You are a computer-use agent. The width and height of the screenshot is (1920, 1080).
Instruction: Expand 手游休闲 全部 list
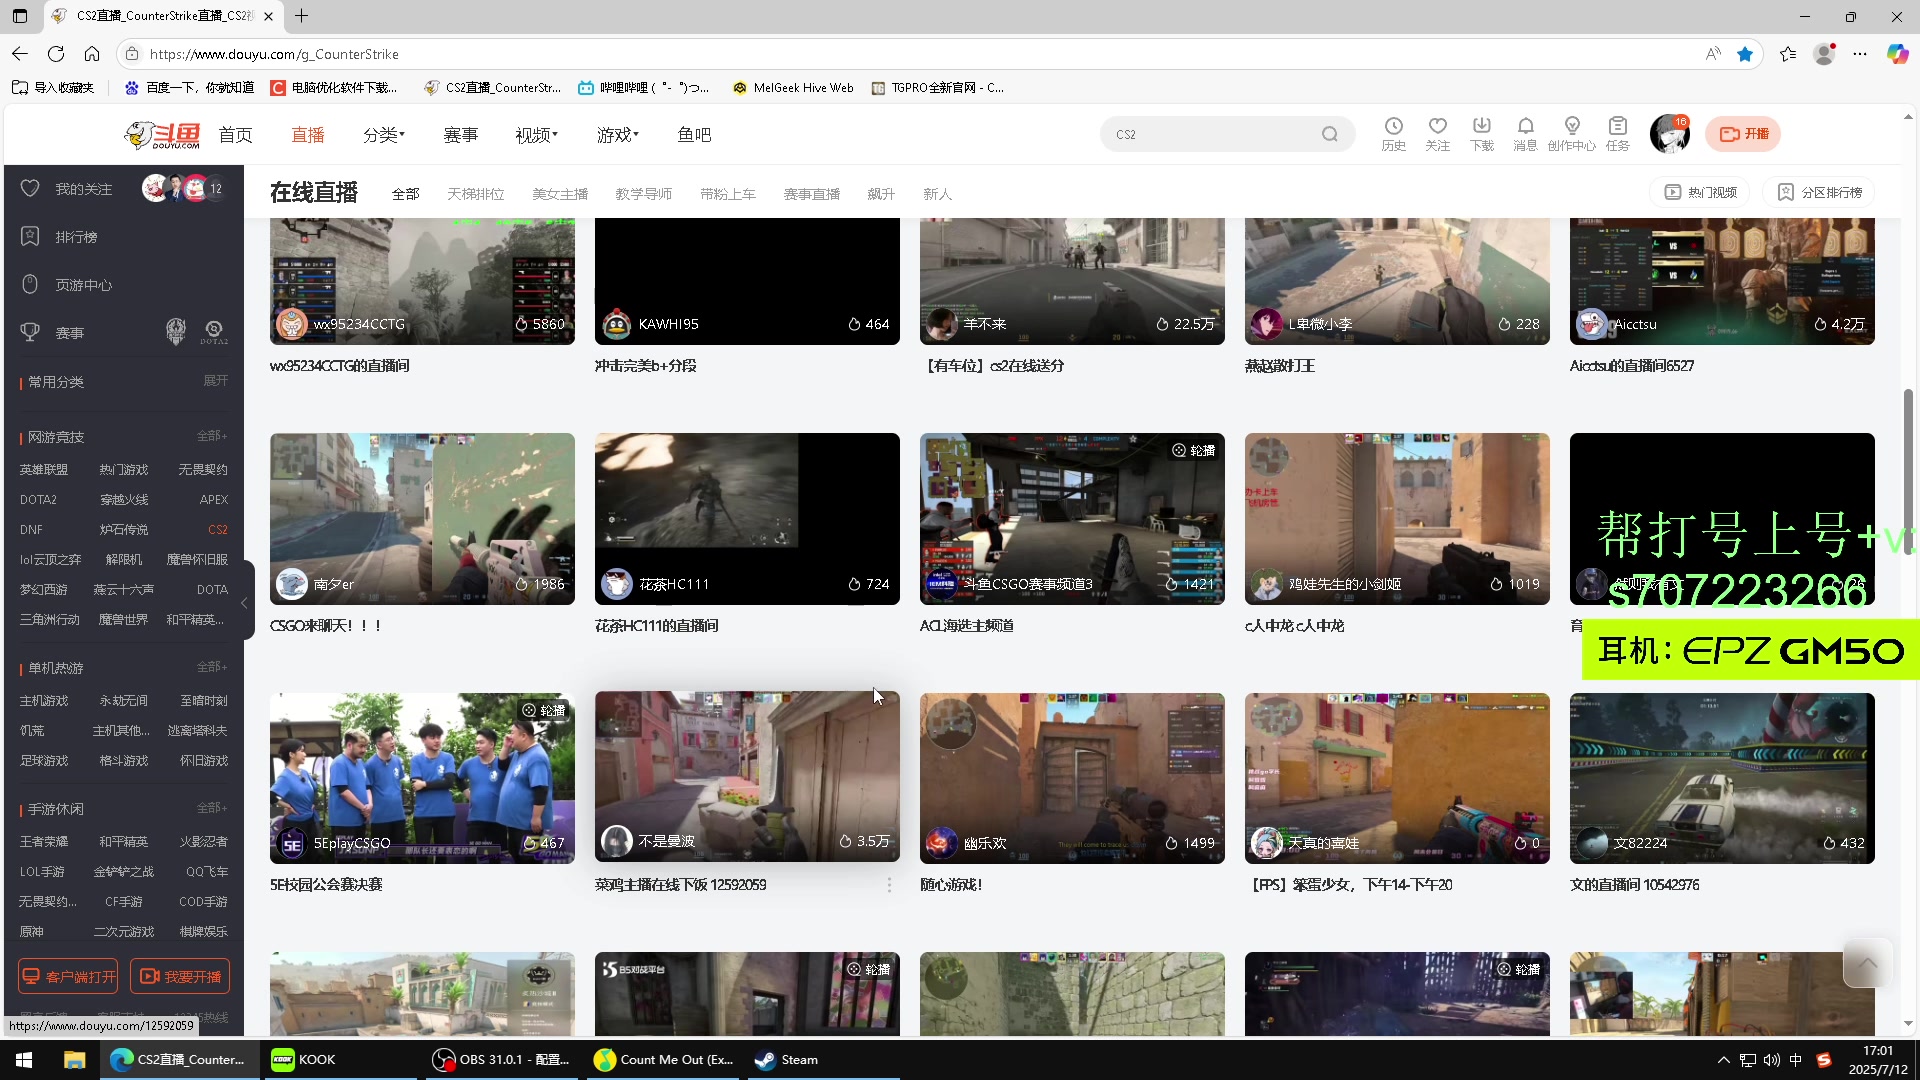[x=212, y=808]
